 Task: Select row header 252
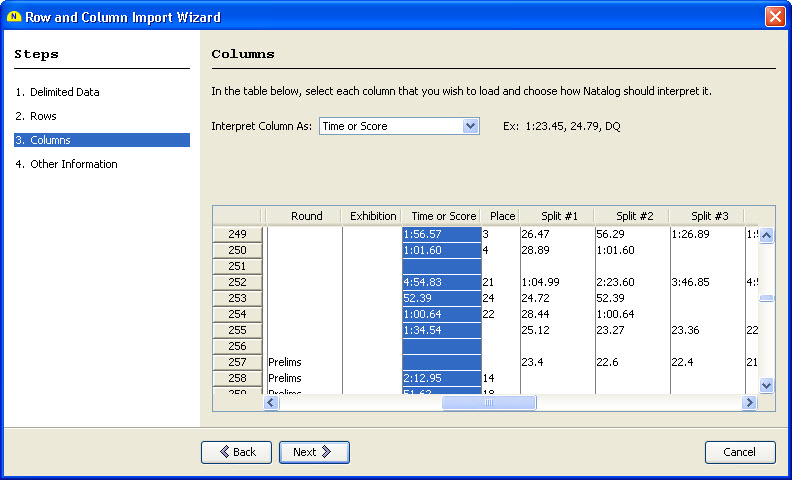(x=237, y=282)
